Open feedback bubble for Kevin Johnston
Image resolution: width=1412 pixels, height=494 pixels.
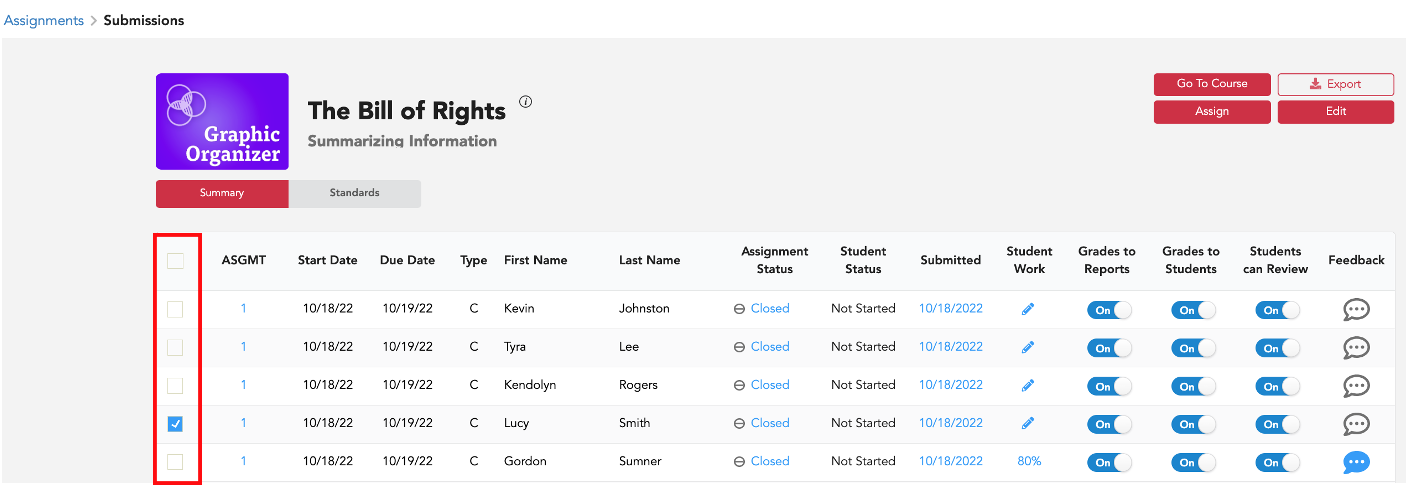(1356, 310)
